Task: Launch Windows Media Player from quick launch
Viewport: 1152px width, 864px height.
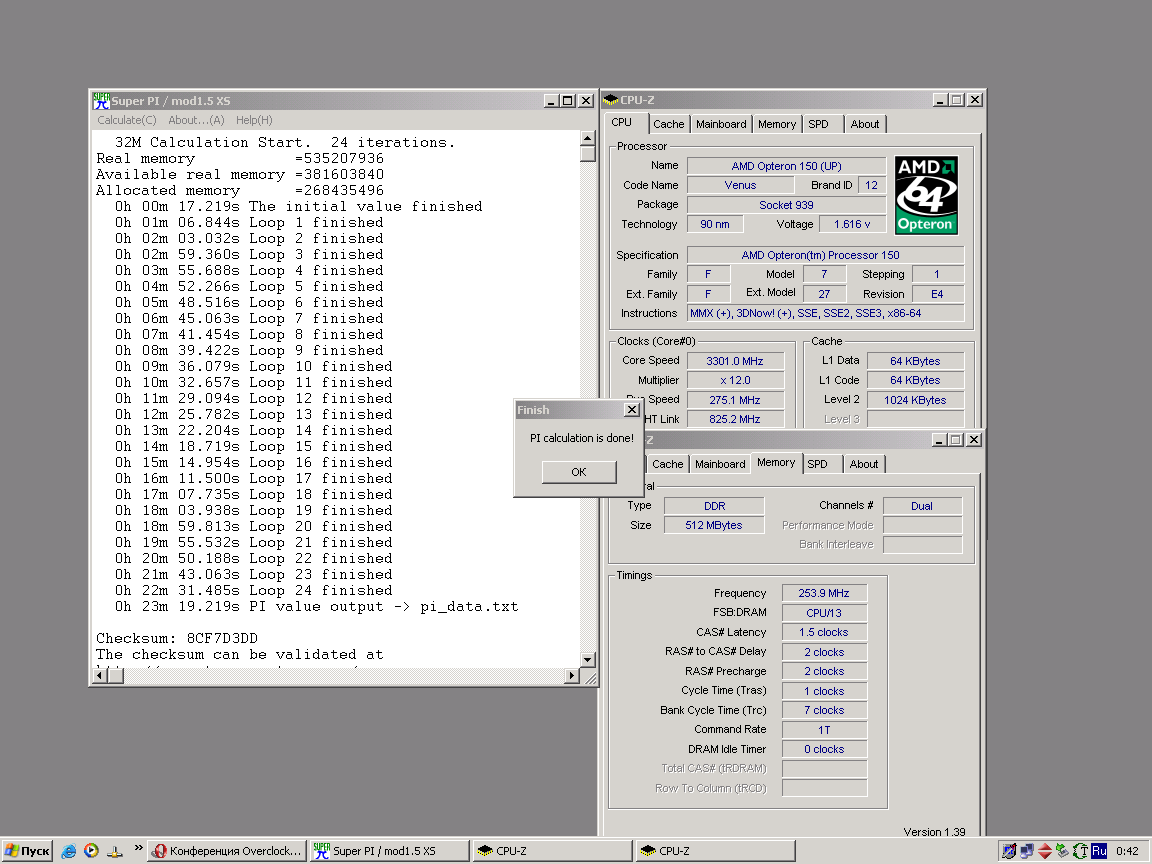Action: click(x=91, y=851)
